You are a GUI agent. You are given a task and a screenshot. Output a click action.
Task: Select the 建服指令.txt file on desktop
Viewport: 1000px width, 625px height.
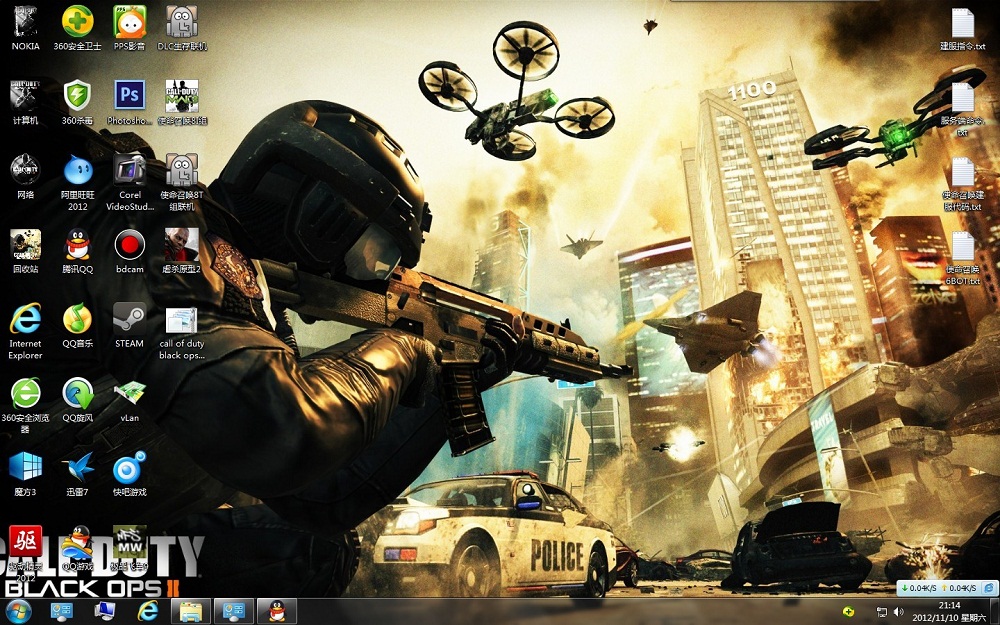point(962,24)
